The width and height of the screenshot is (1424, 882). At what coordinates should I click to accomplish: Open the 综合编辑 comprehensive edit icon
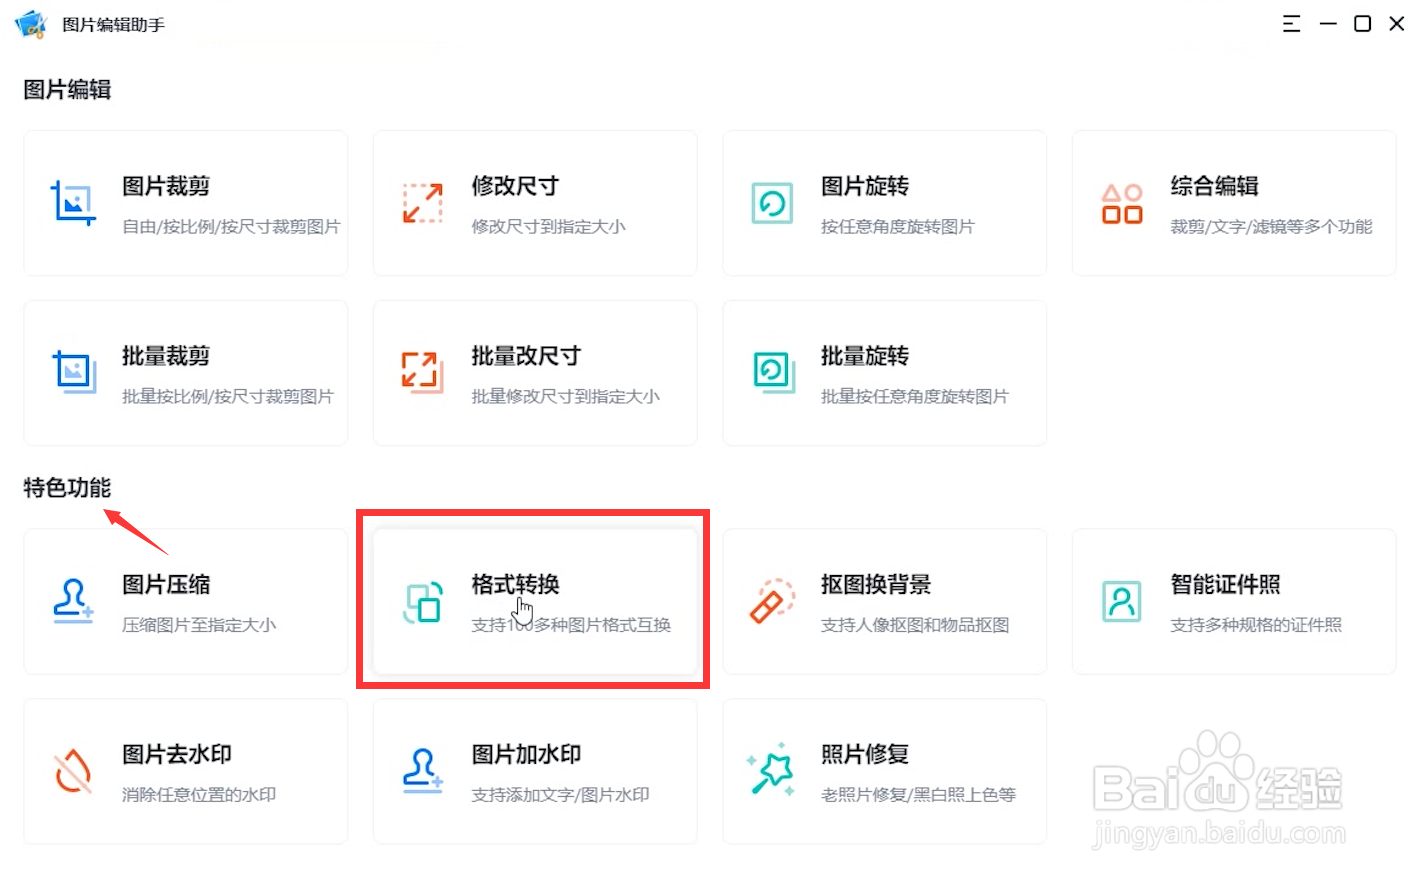pos(1121,203)
